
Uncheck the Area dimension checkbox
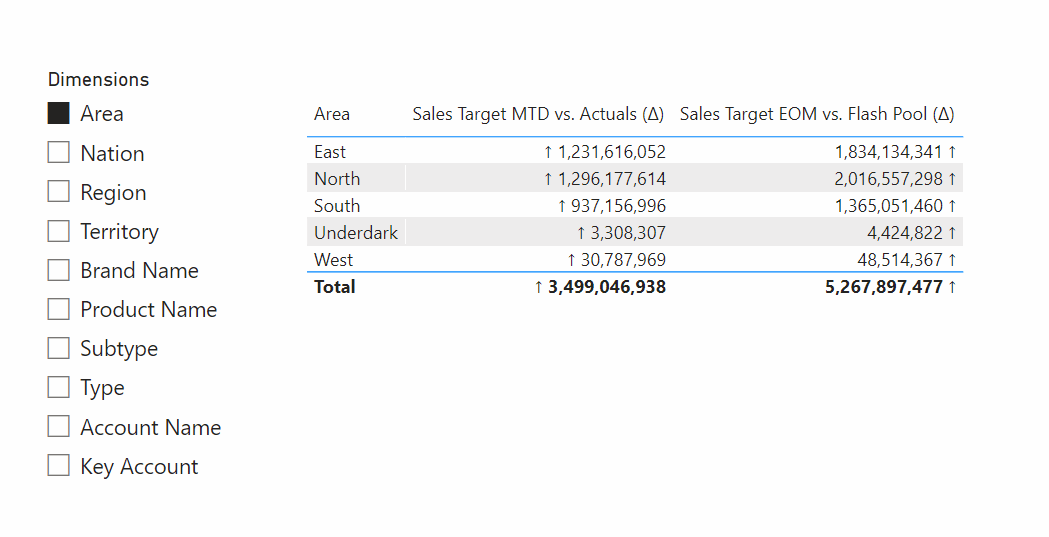58,113
